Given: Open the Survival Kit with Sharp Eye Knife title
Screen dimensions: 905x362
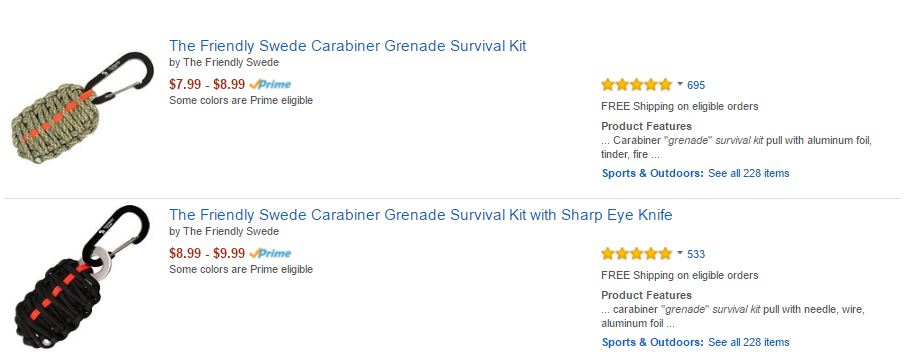Looking at the screenshot, I should pos(421,215).
